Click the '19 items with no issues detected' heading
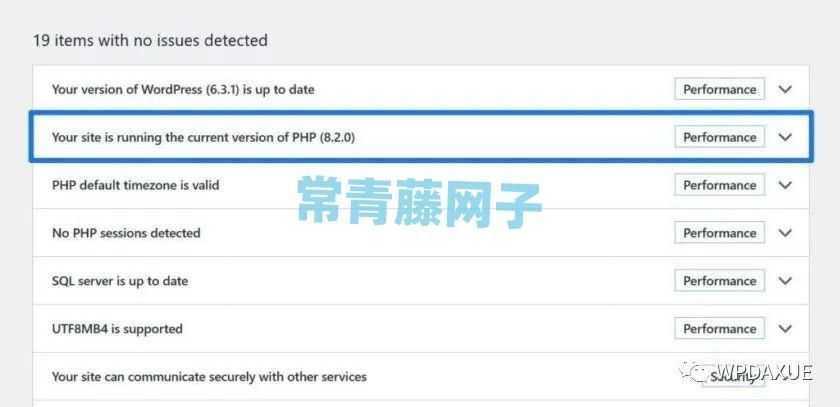This screenshot has height=407, width=840. point(151,40)
